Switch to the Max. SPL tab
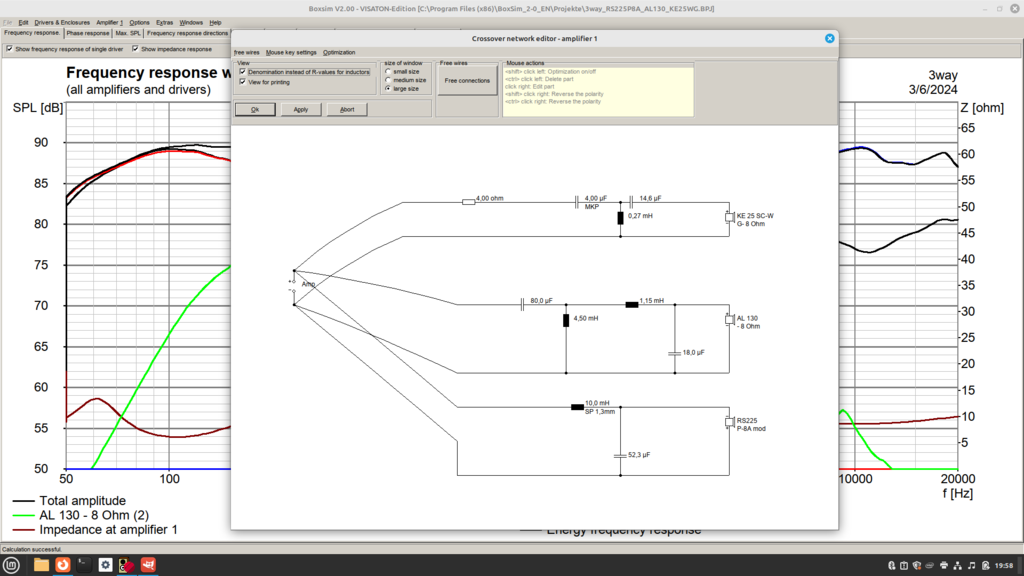The image size is (1024, 576). [x=128, y=33]
